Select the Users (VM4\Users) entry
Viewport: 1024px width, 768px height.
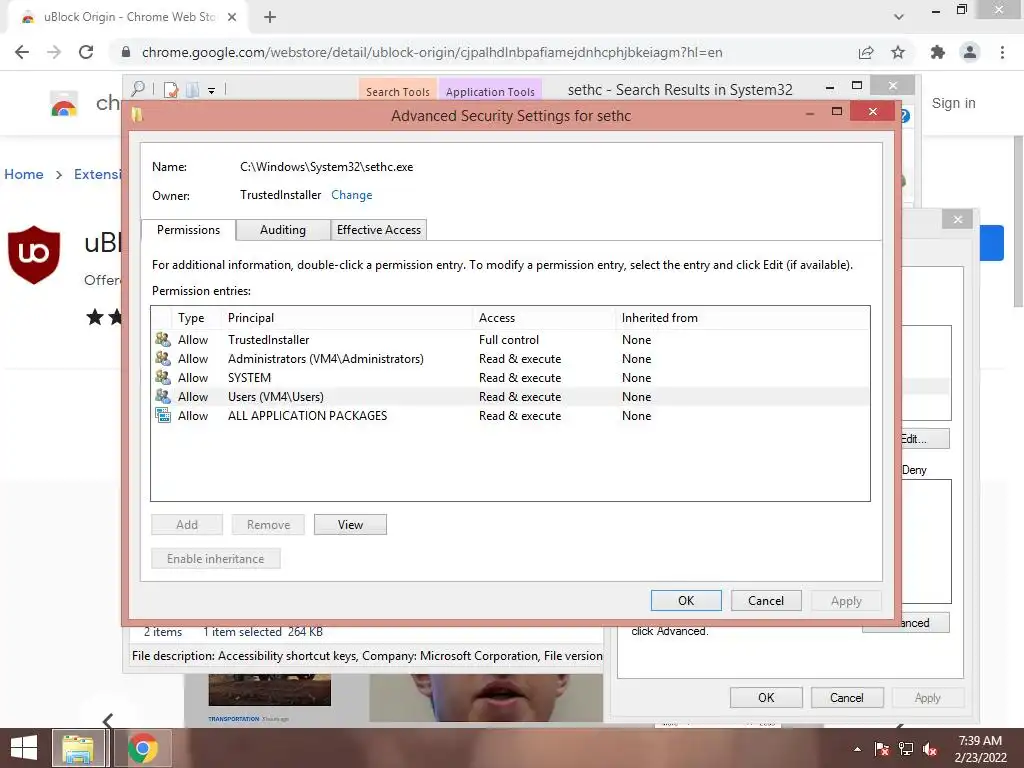tap(510, 396)
